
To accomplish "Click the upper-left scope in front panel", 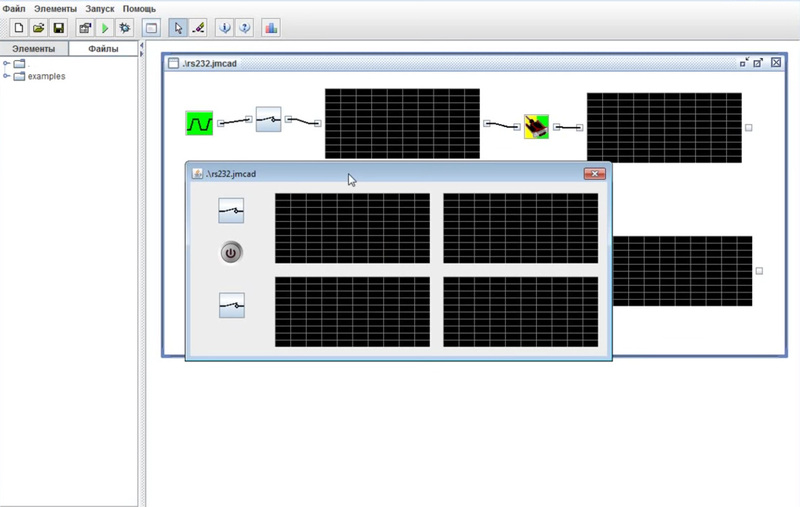I will (x=352, y=228).
